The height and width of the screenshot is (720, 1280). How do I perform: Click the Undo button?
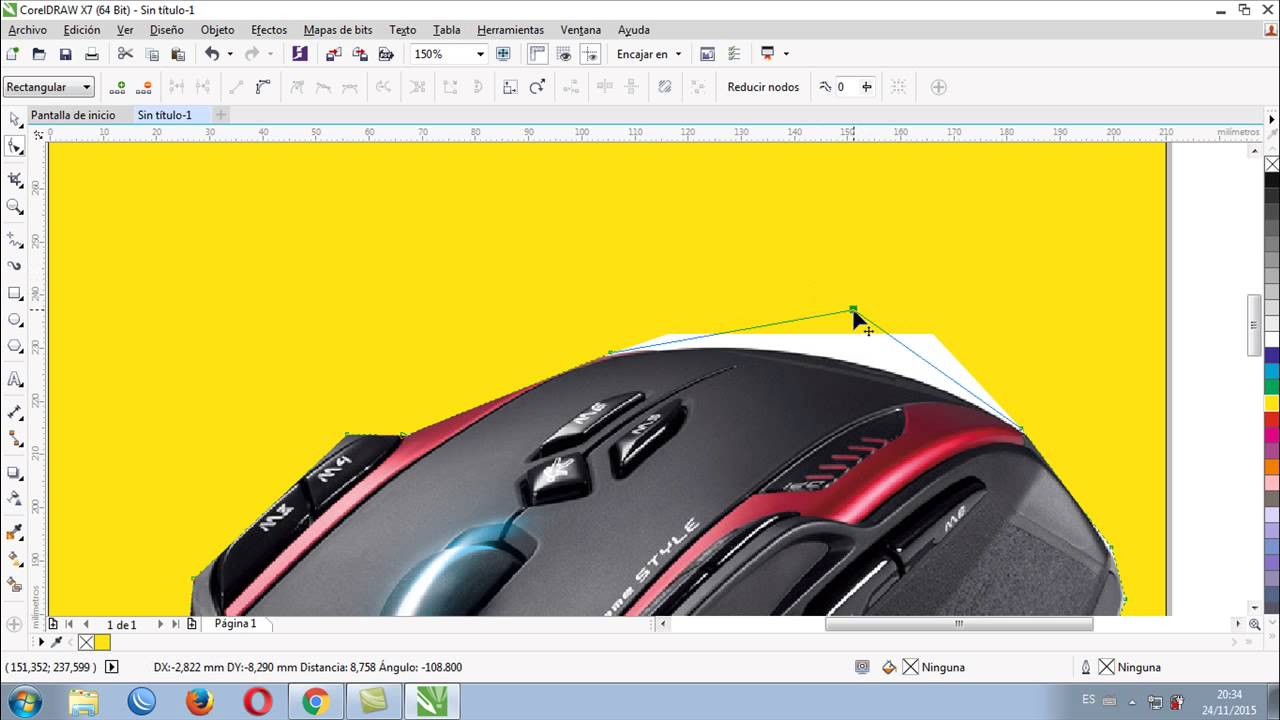pos(212,54)
